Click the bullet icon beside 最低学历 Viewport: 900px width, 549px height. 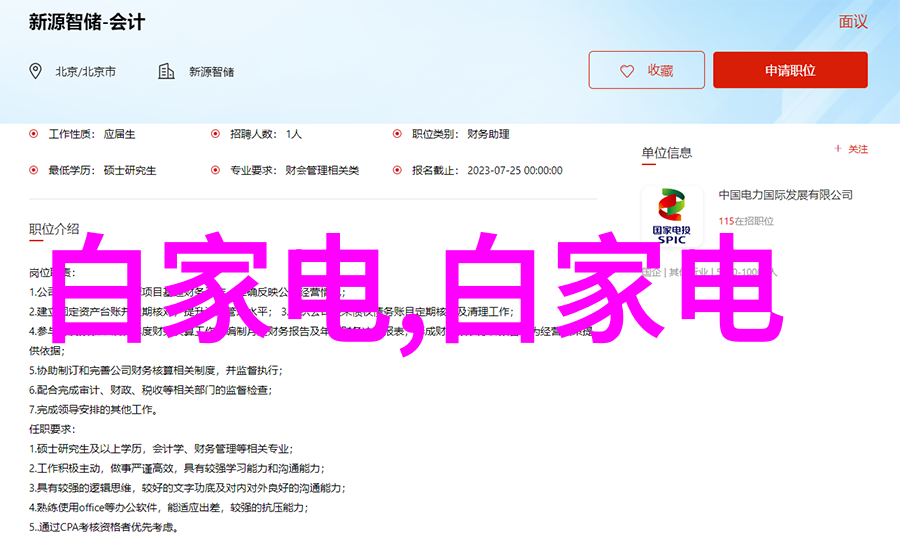coord(34,170)
